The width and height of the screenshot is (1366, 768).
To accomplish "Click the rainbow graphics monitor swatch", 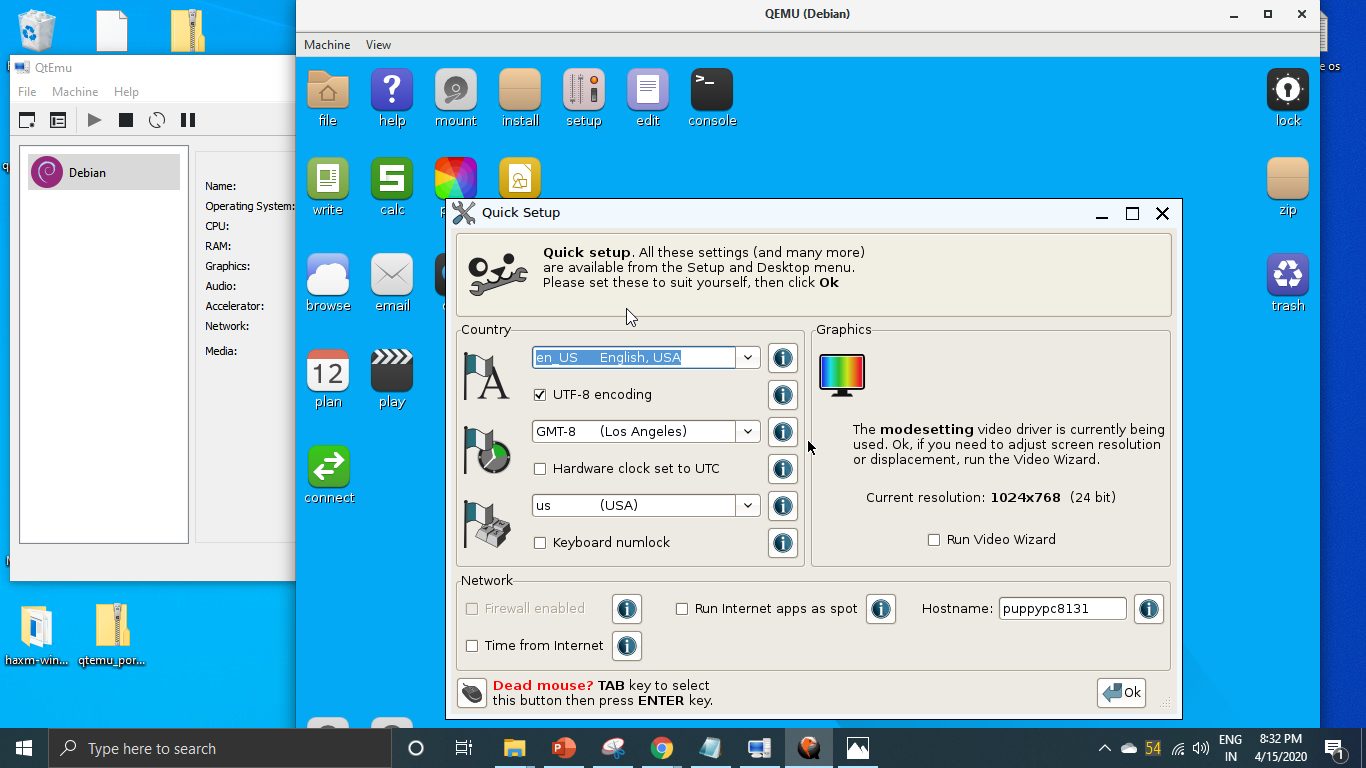I will [841, 372].
